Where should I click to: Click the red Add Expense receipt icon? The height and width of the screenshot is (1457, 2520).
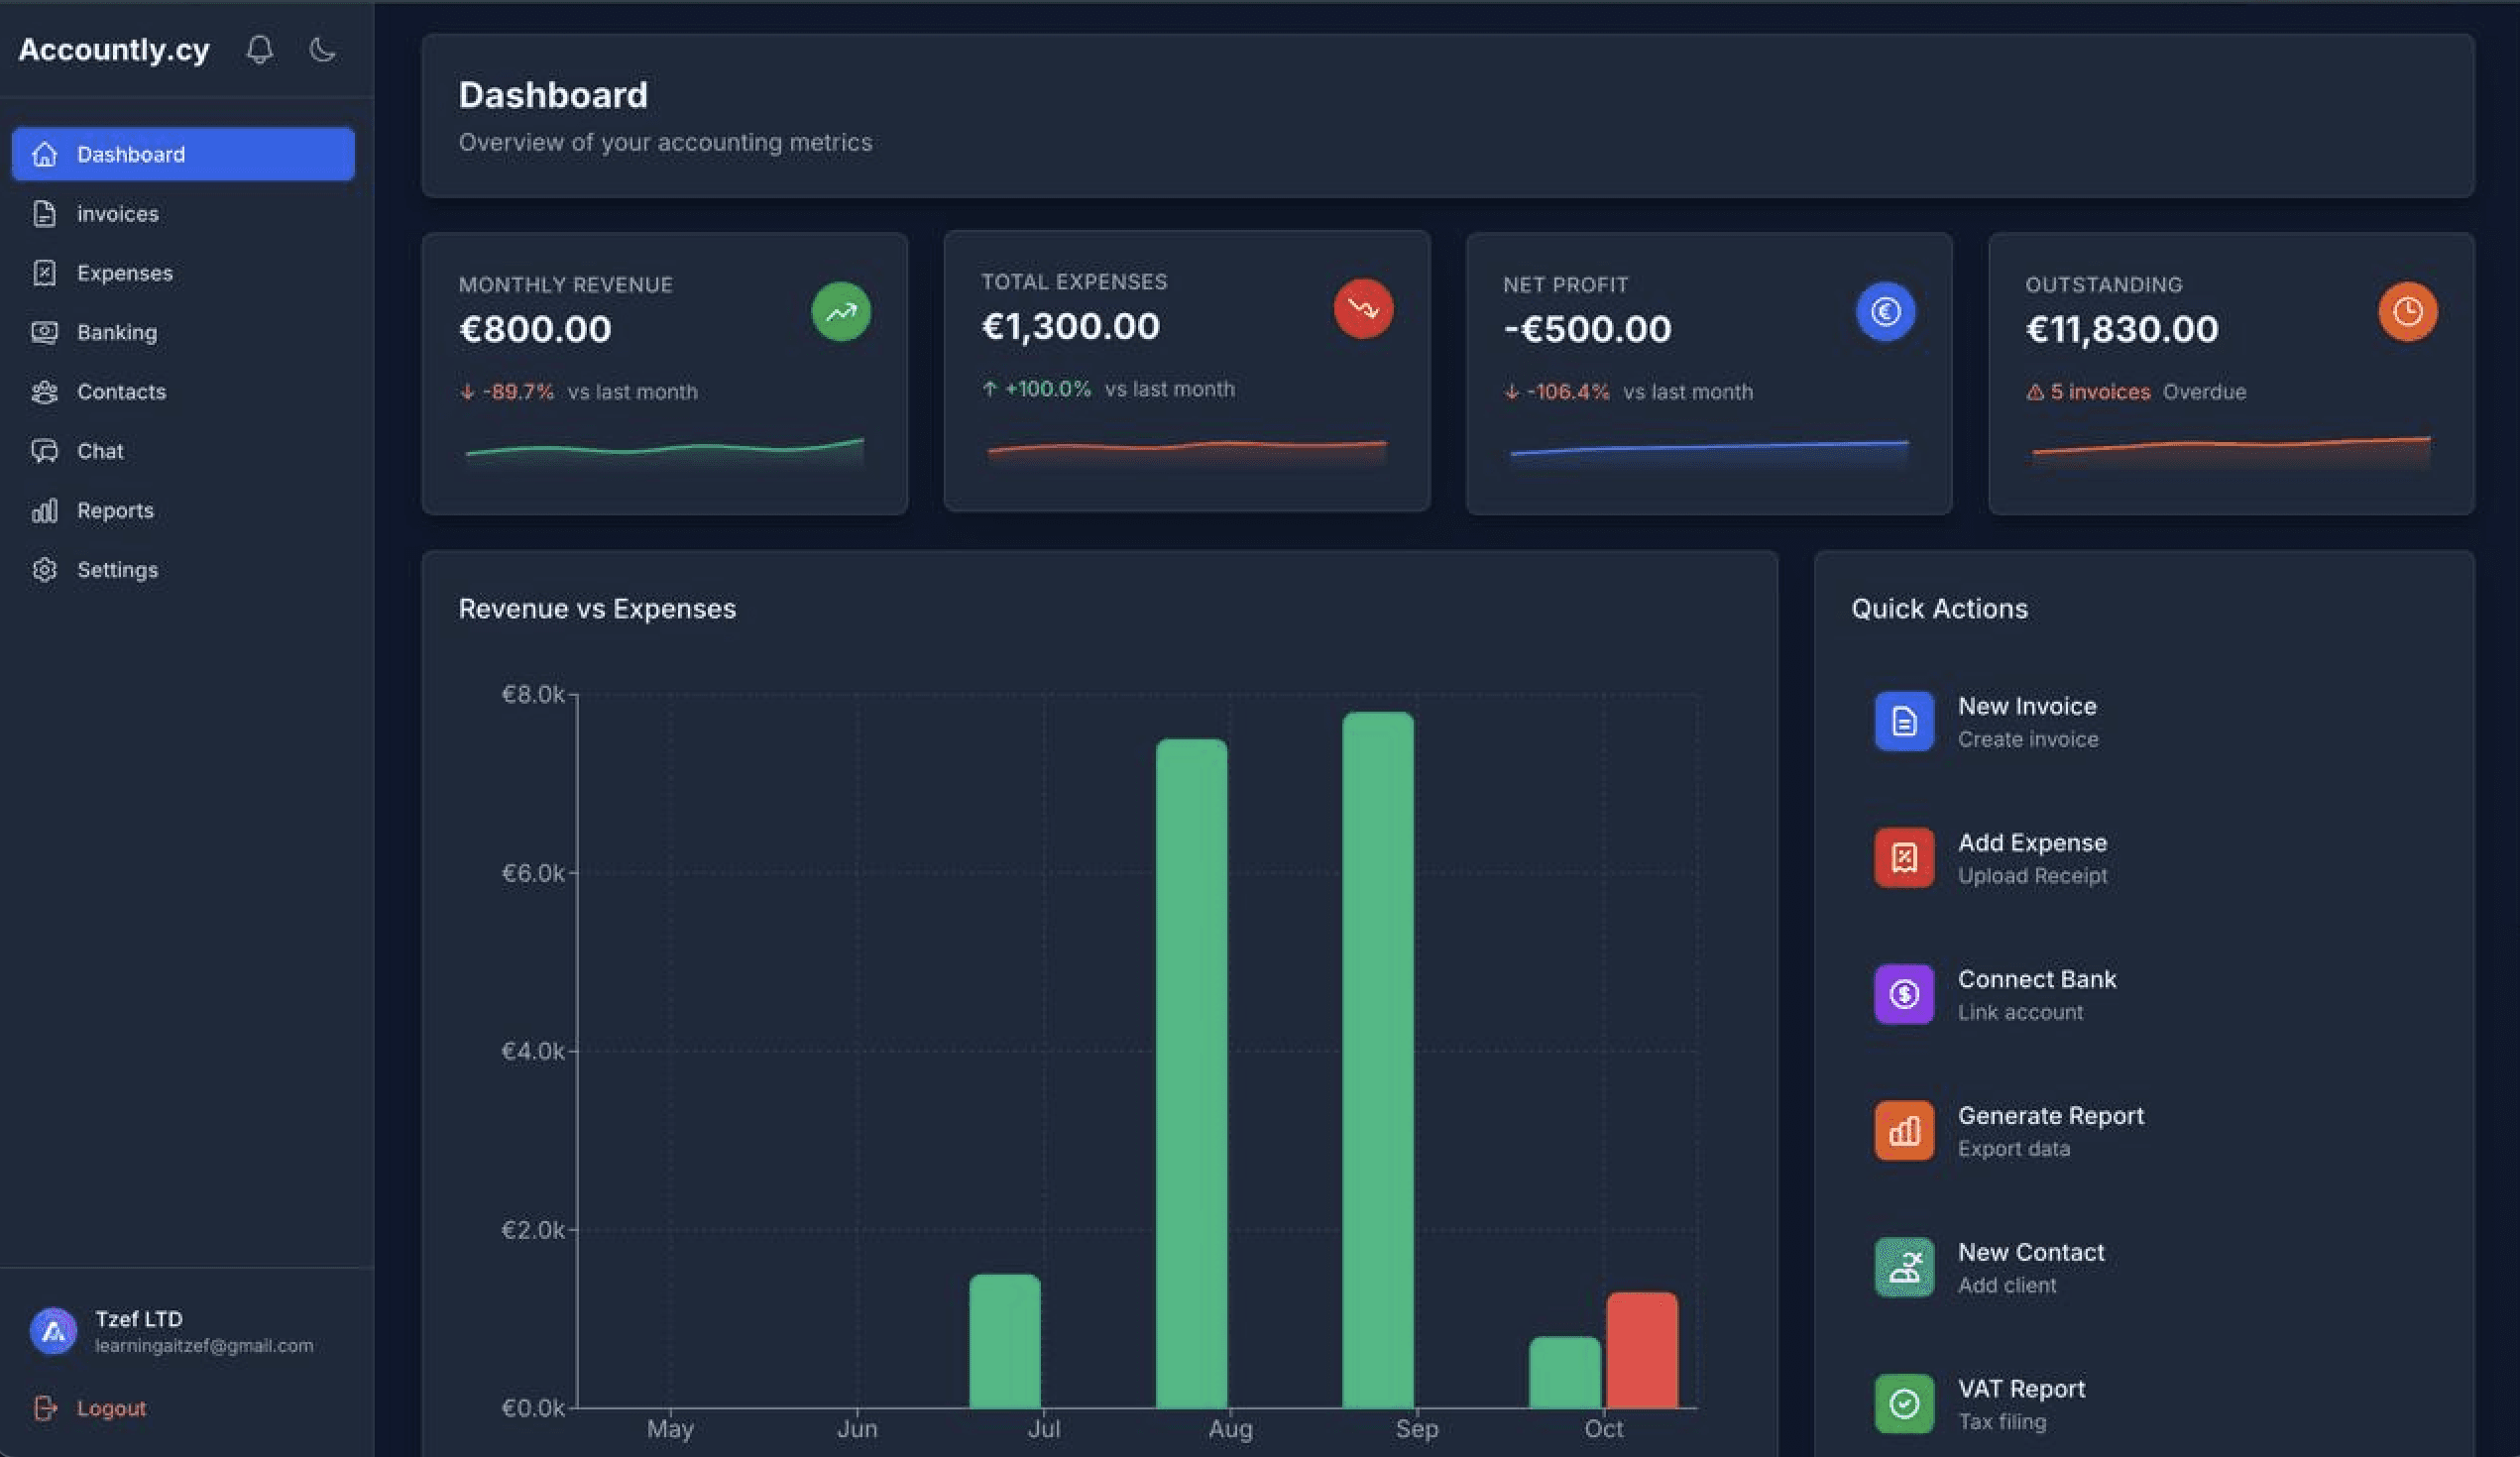1903,858
